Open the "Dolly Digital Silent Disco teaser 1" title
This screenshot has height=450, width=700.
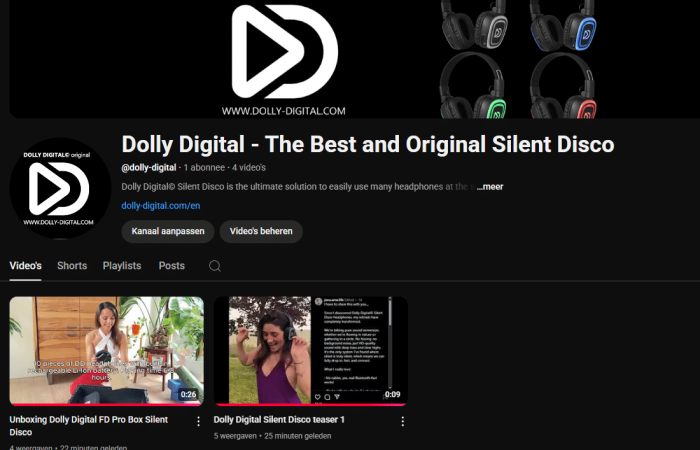pos(279,420)
